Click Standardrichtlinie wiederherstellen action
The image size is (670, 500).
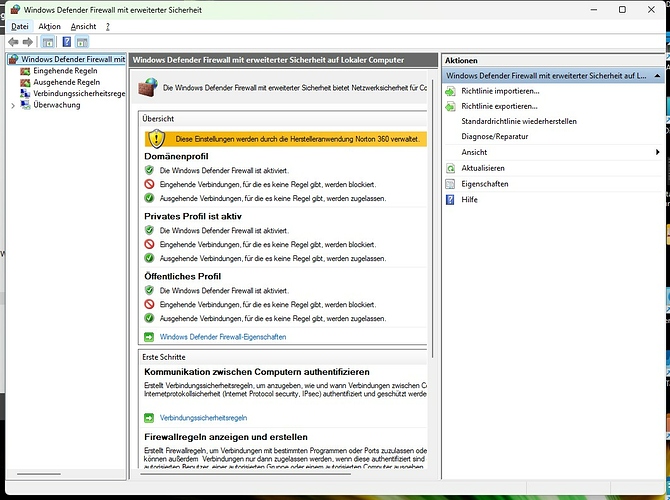tap(519, 121)
